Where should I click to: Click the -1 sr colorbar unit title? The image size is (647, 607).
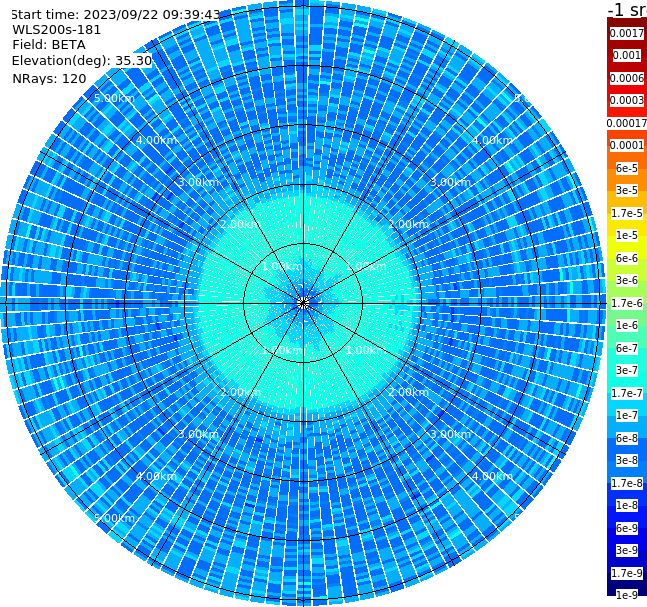[x=627, y=9]
